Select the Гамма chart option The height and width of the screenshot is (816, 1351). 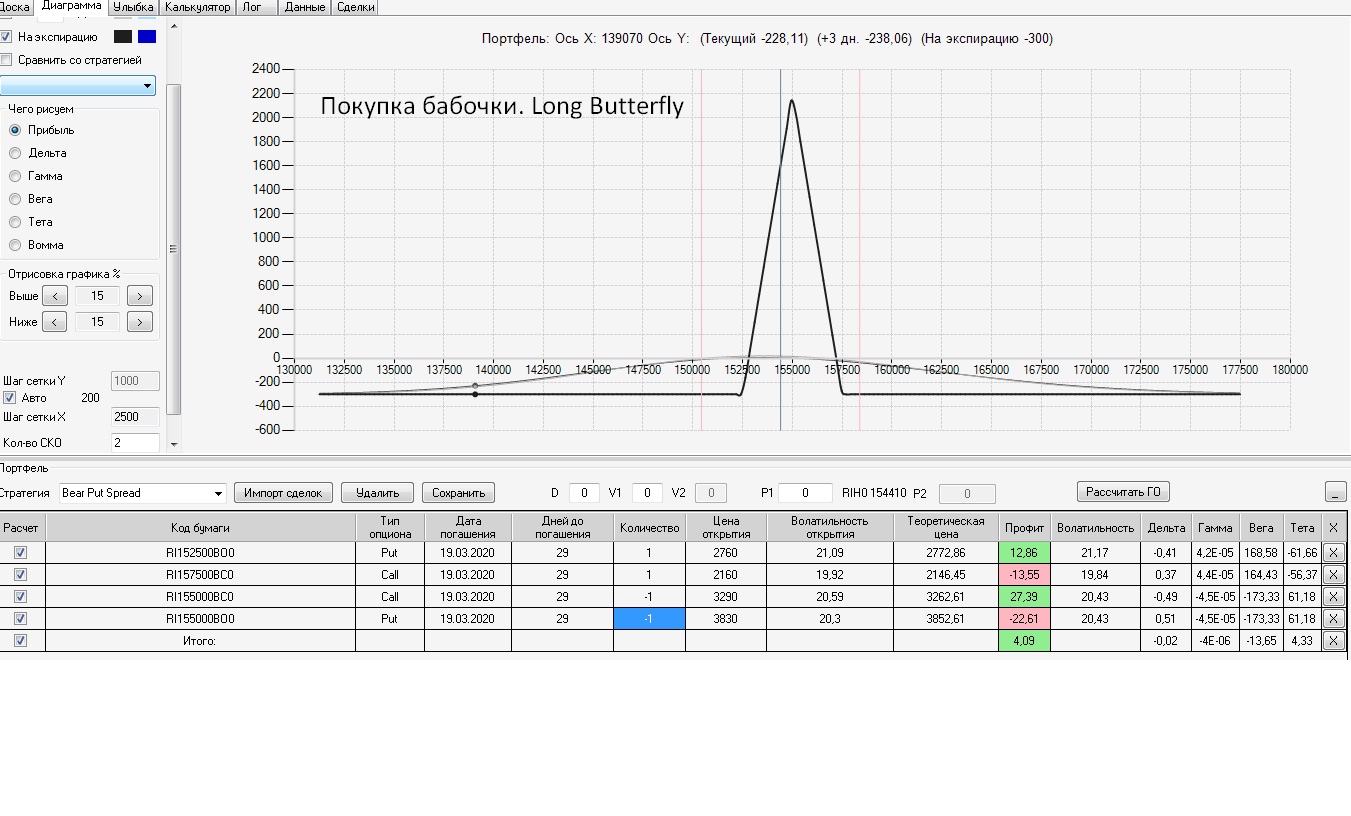point(15,176)
